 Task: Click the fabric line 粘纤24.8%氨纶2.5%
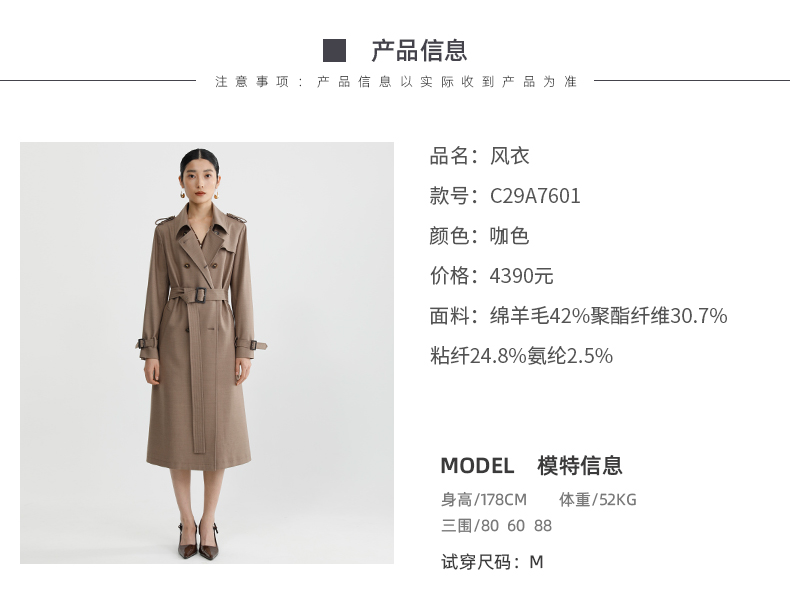tap(521, 356)
